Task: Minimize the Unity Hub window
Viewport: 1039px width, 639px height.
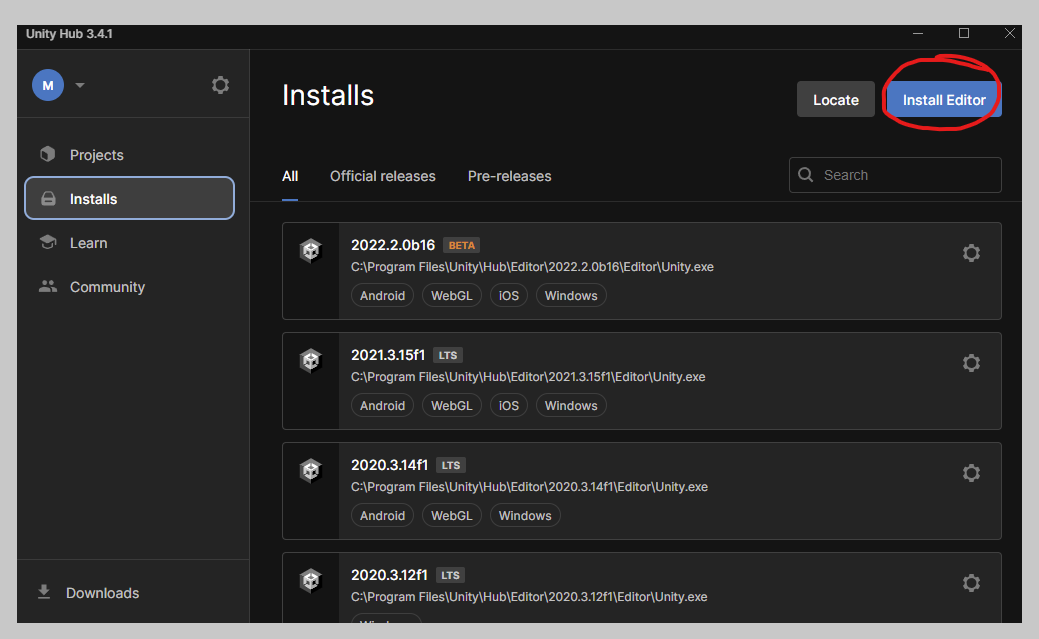Action: click(918, 33)
